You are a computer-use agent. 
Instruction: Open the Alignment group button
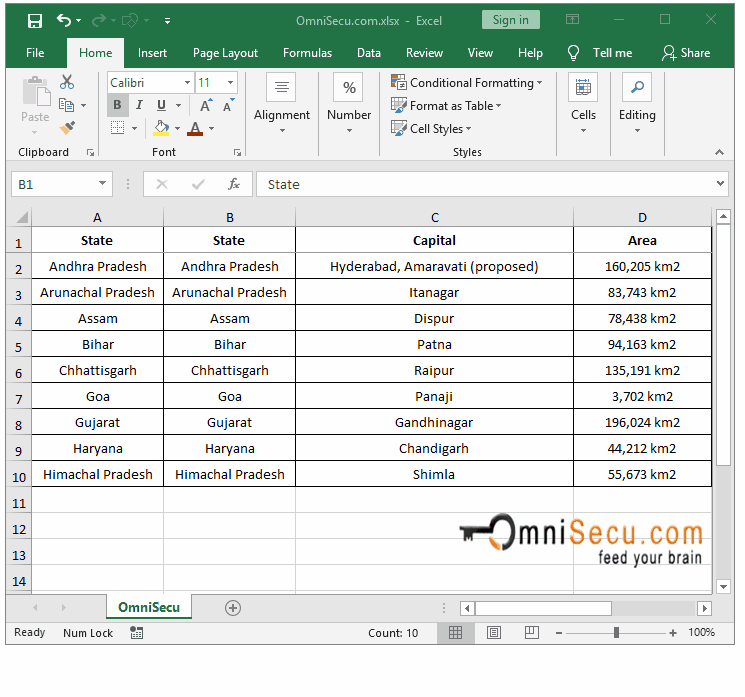[282, 104]
